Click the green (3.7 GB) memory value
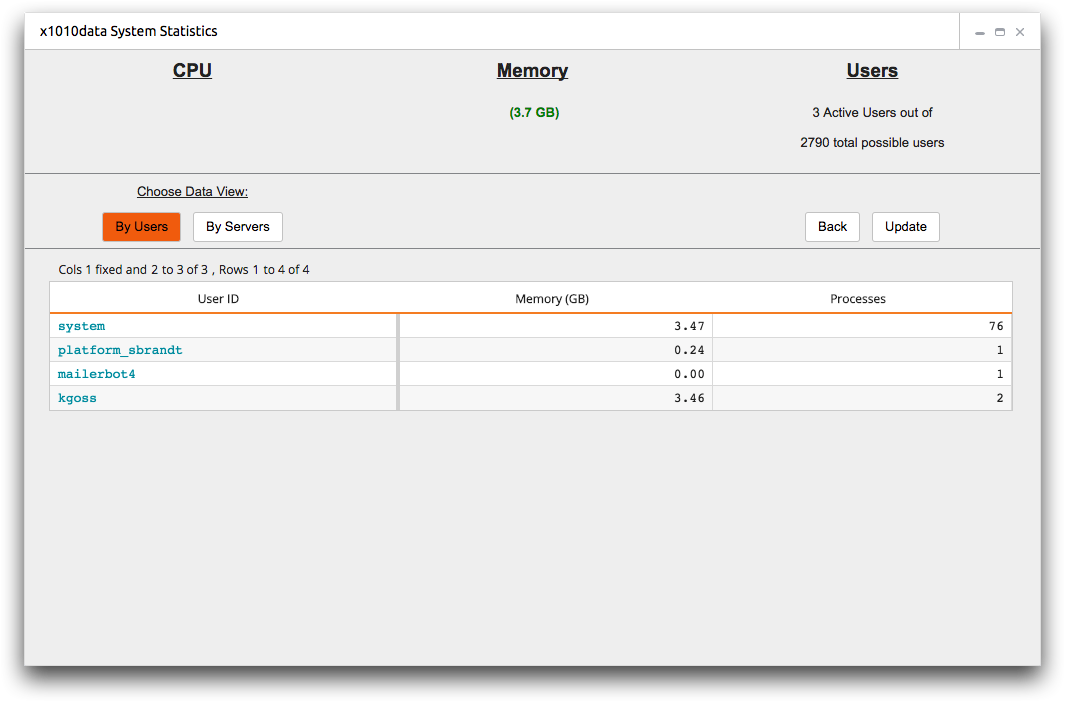 535,113
